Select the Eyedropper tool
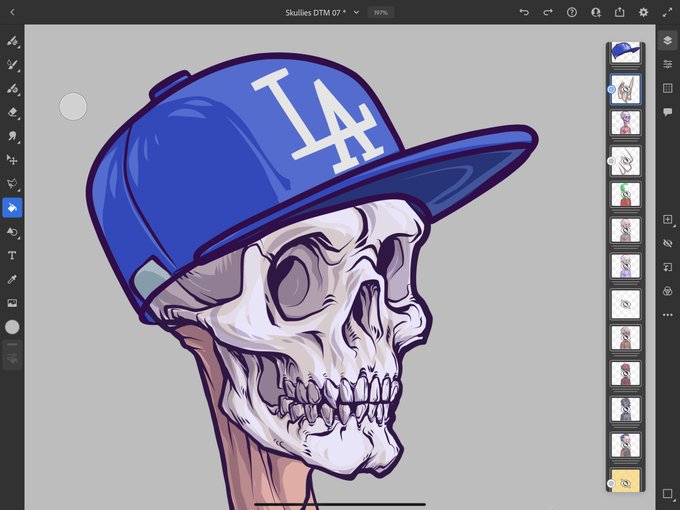This screenshot has height=510, width=680. coord(12,279)
